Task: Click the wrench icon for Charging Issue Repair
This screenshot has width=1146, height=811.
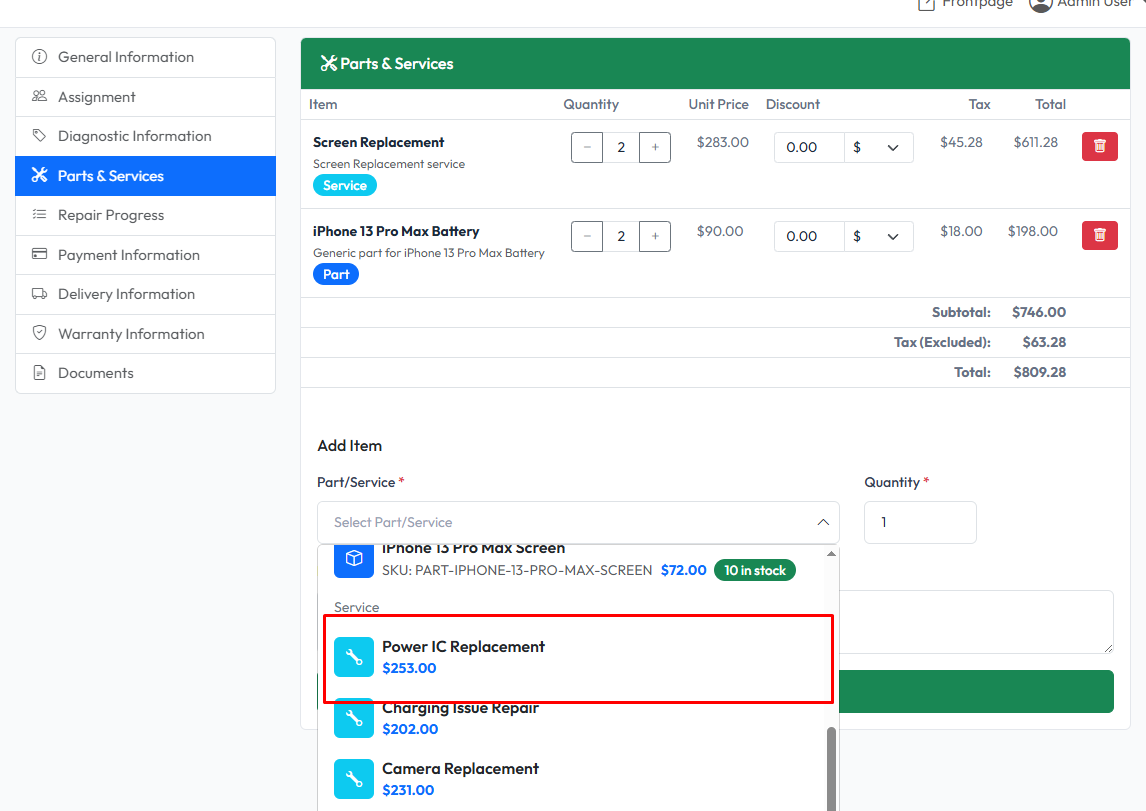Action: pyautogui.click(x=353, y=718)
